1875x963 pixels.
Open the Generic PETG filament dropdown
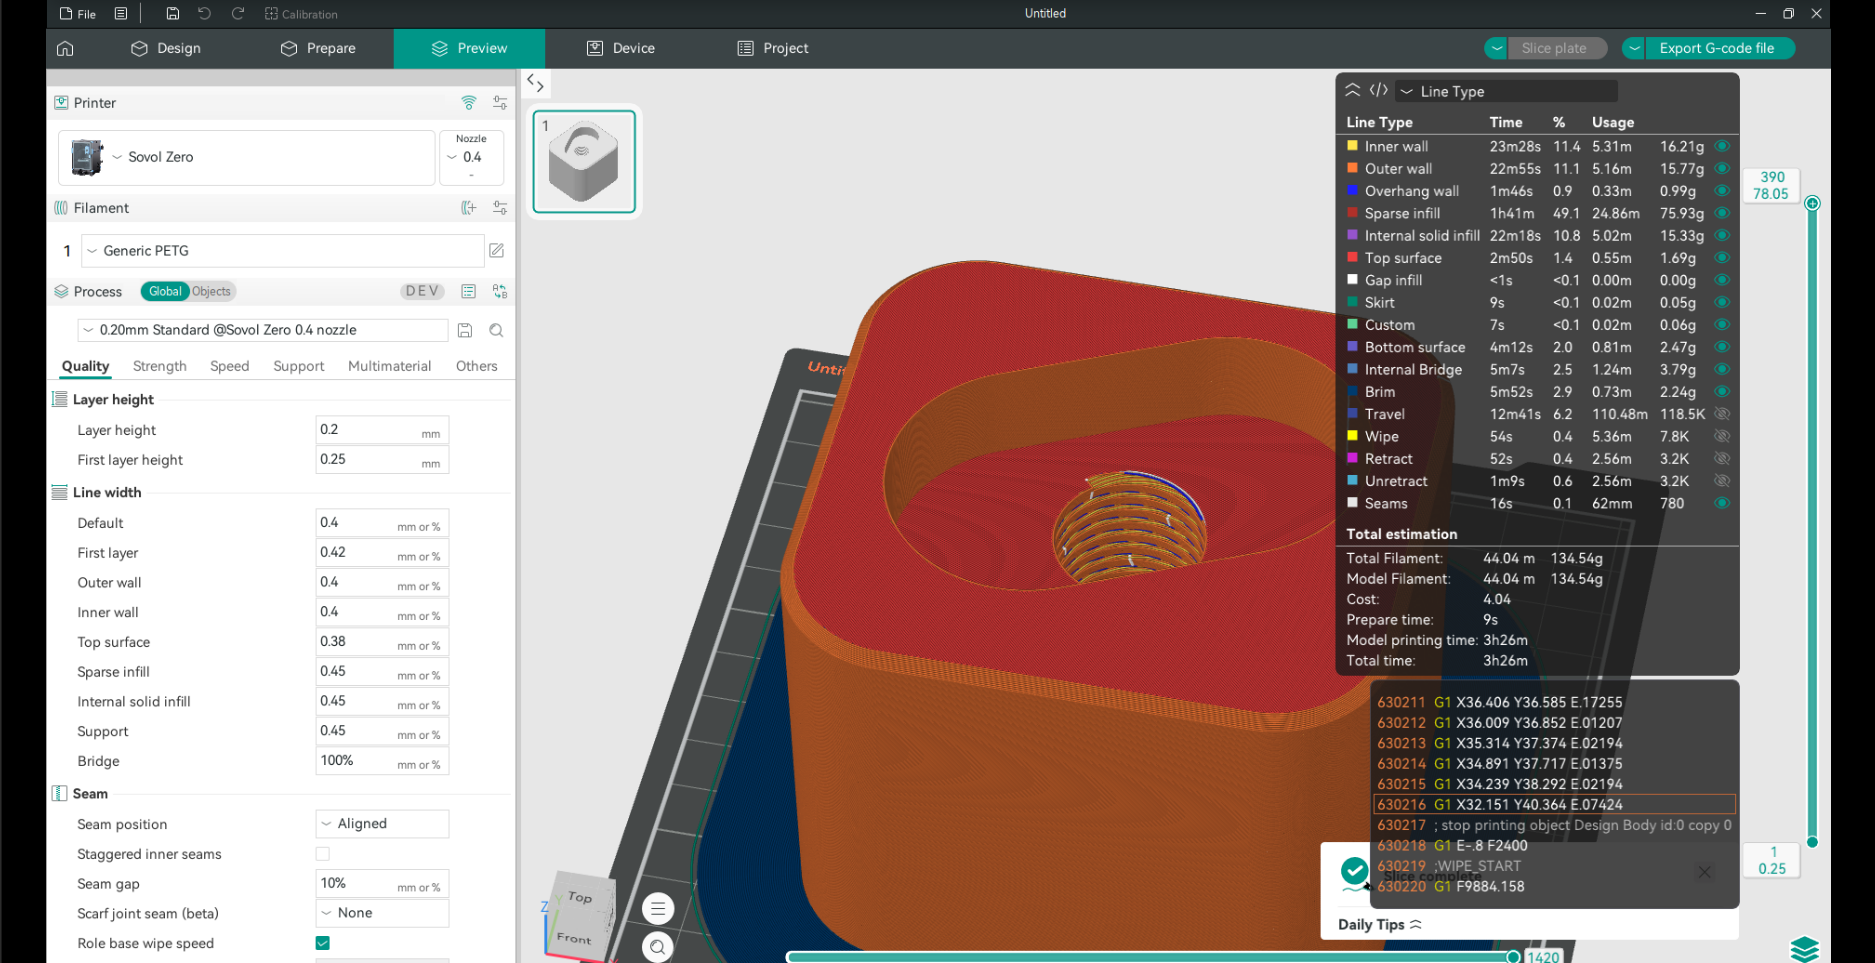coord(283,251)
